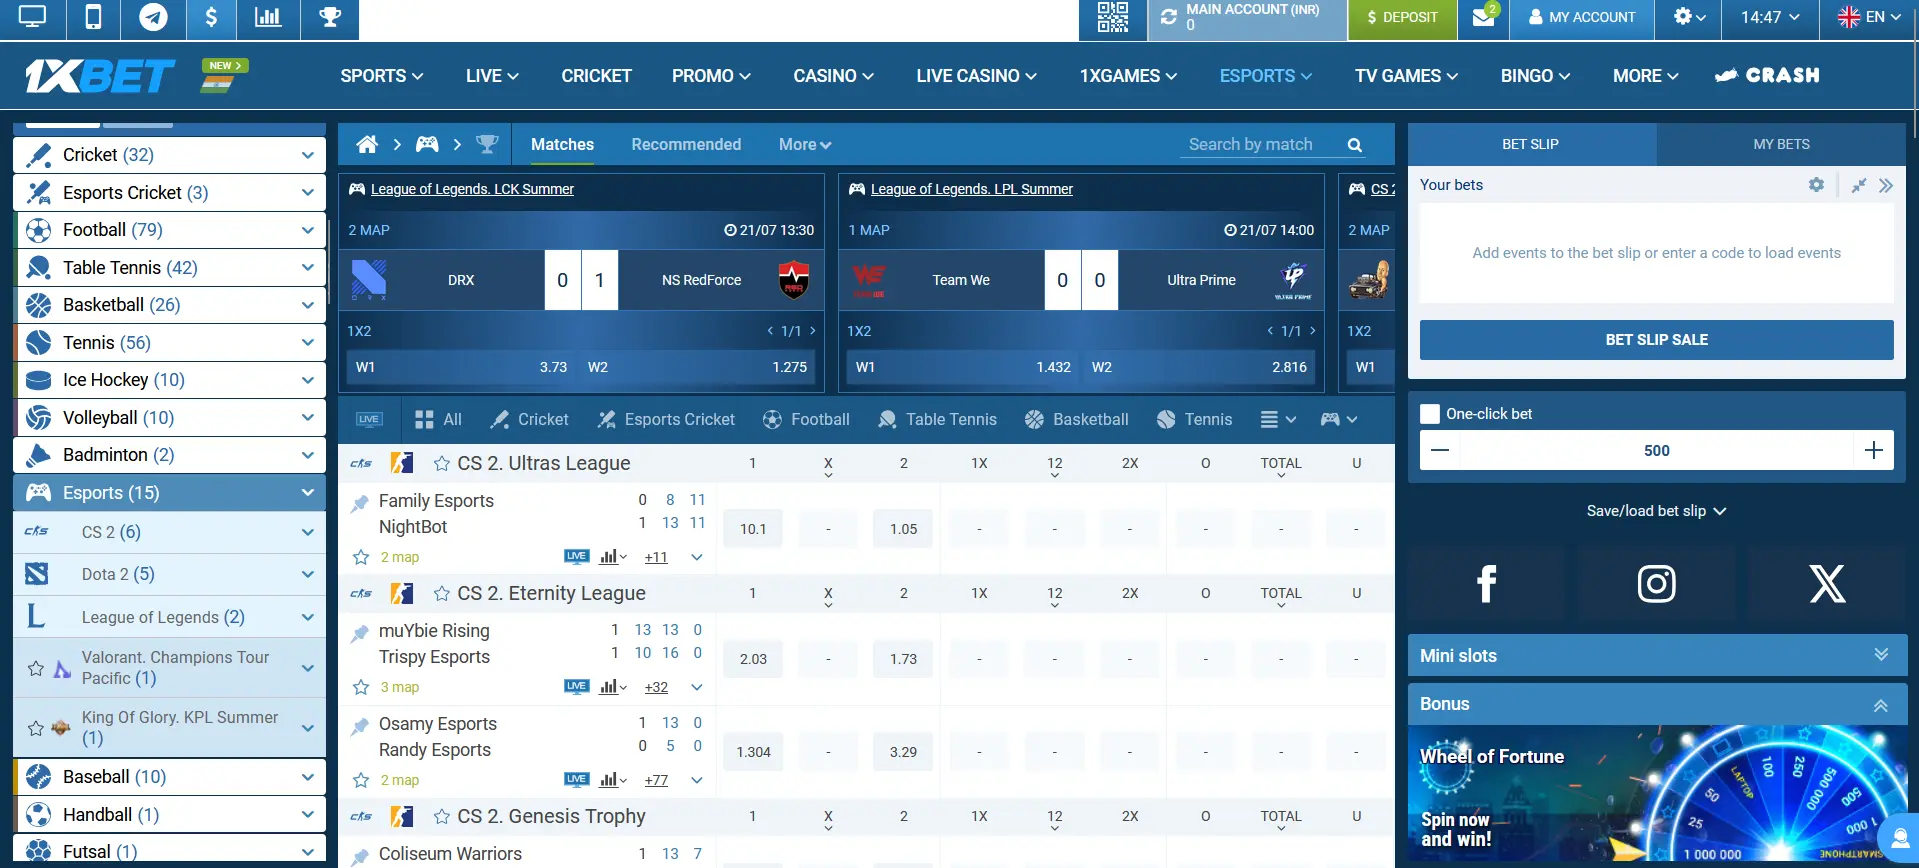The image size is (1919, 868).
Task: Open the live chat support icon
Action: (1899, 838)
